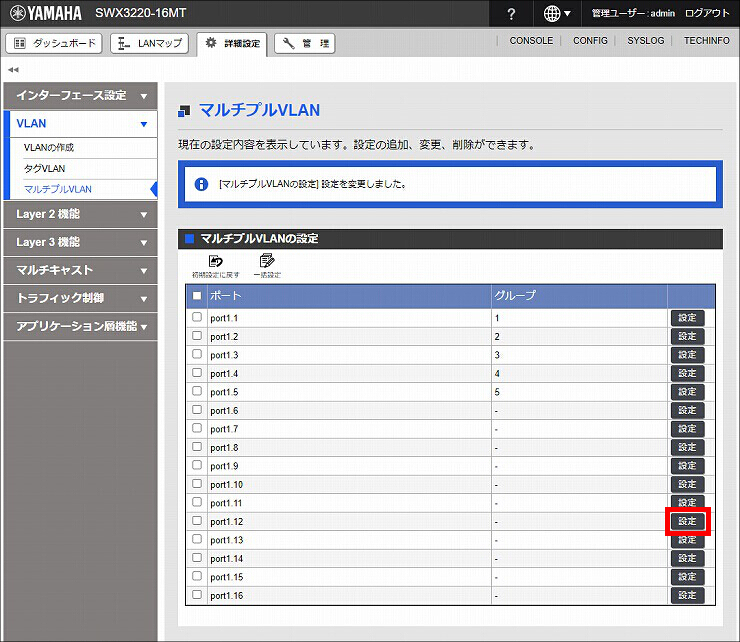Open VLANの作成 menu item
The height and width of the screenshot is (642, 740).
coord(49,147)
